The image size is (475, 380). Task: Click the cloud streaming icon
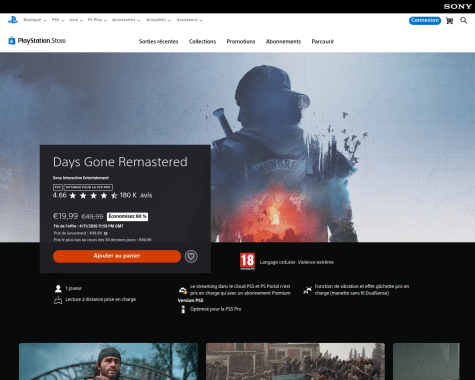coord(183,290)
